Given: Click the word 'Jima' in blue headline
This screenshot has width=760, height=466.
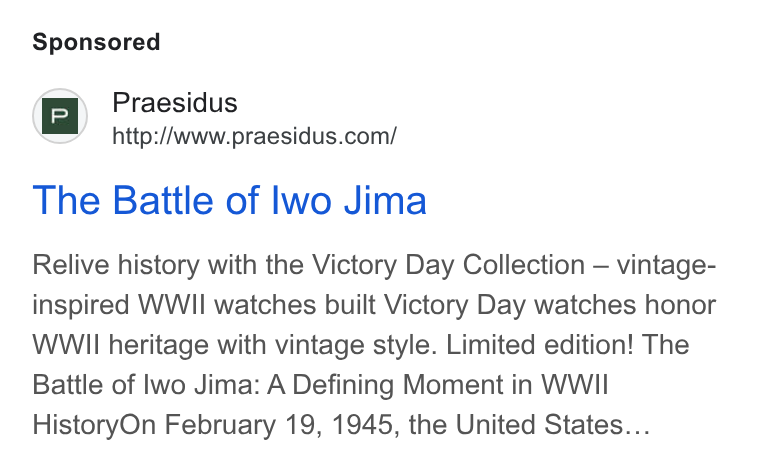Looking at the screenshot, I should 385,200.
